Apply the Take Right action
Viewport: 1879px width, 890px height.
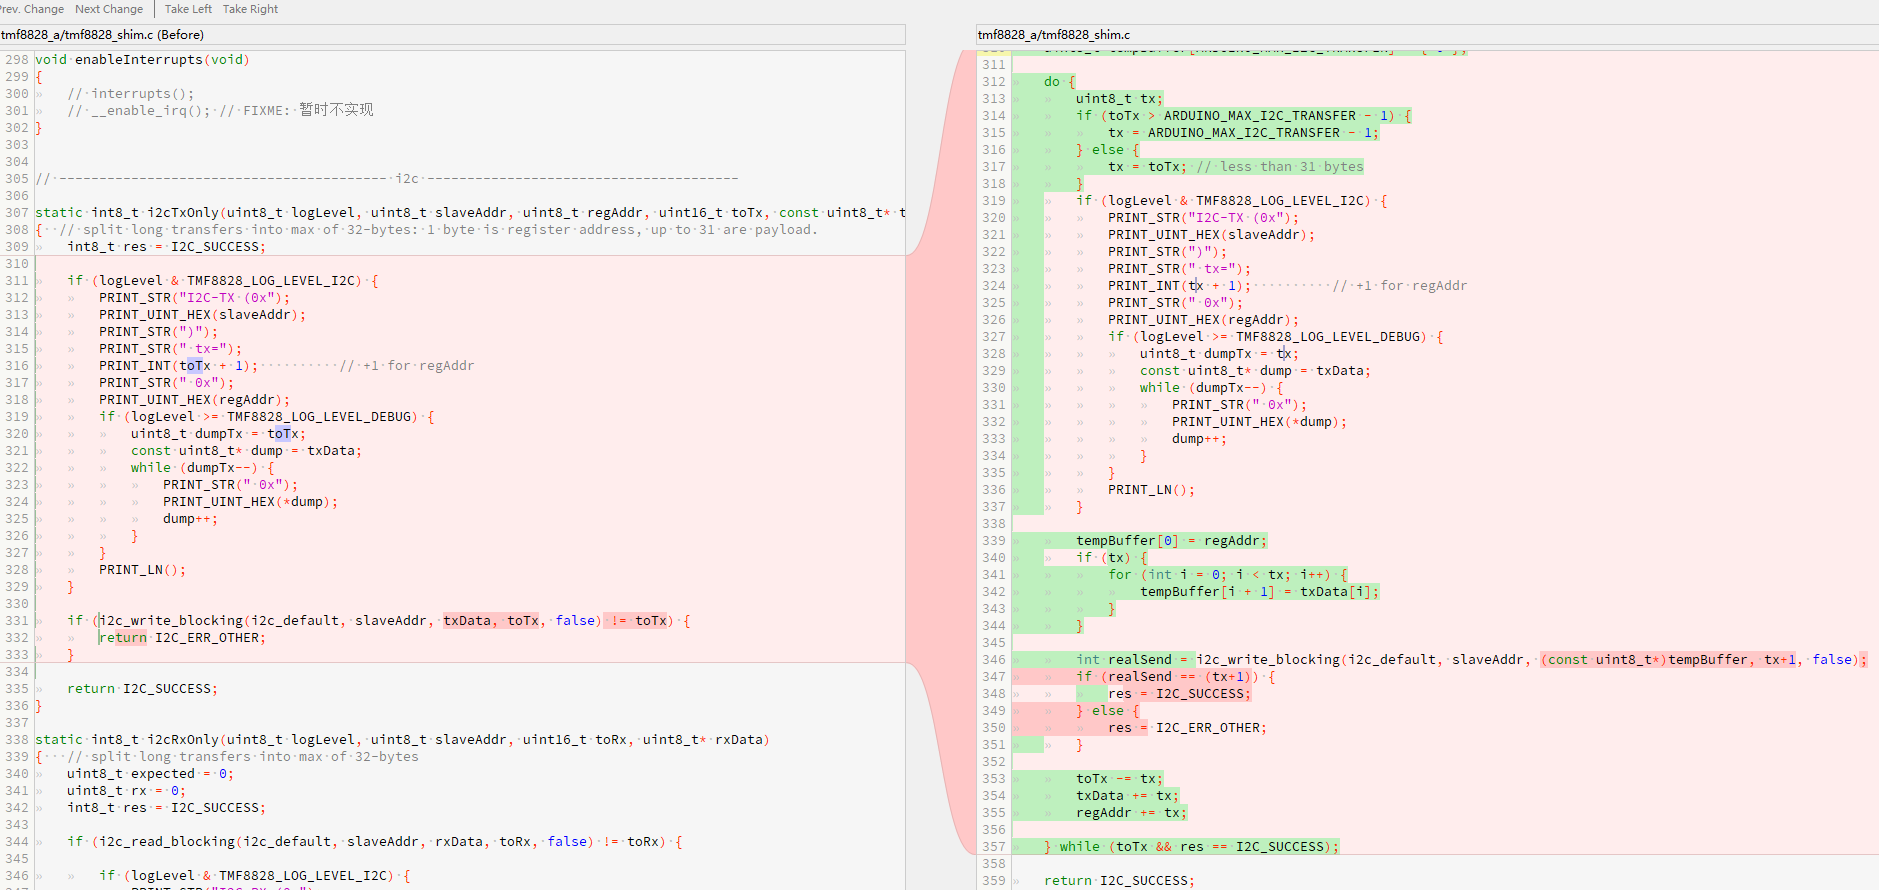pyautogui.click(x=250, y=9)
